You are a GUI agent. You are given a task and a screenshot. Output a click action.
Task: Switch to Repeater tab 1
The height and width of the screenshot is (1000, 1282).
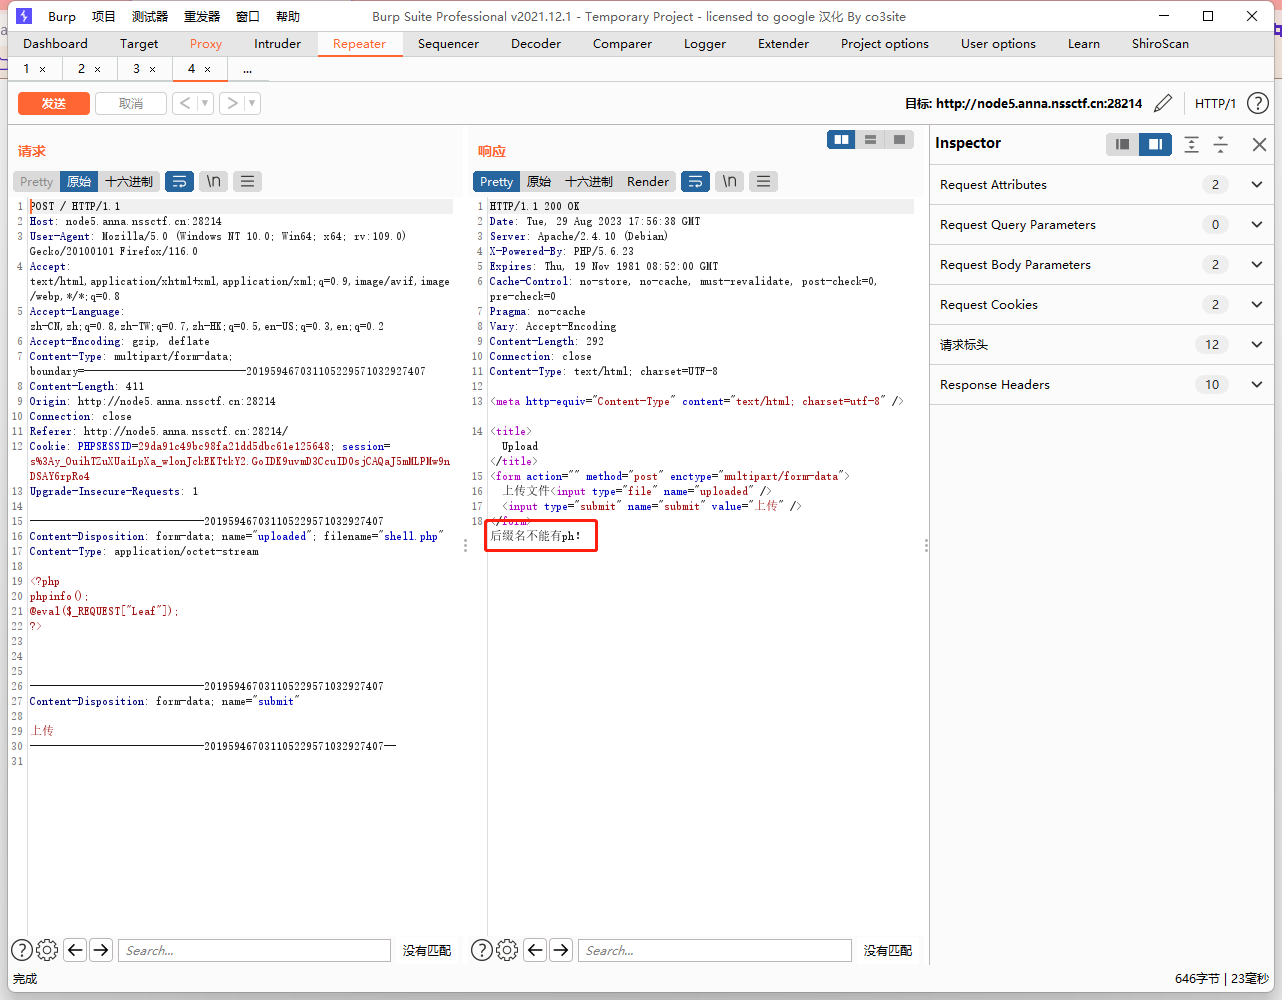coord(27,68)
